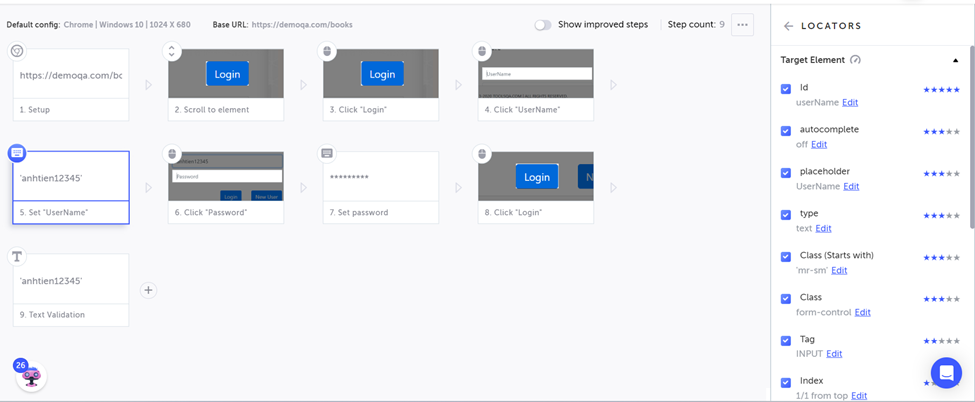Collapse the Target Element section arrow
975x402 pixels.
(x=955, y=60)
